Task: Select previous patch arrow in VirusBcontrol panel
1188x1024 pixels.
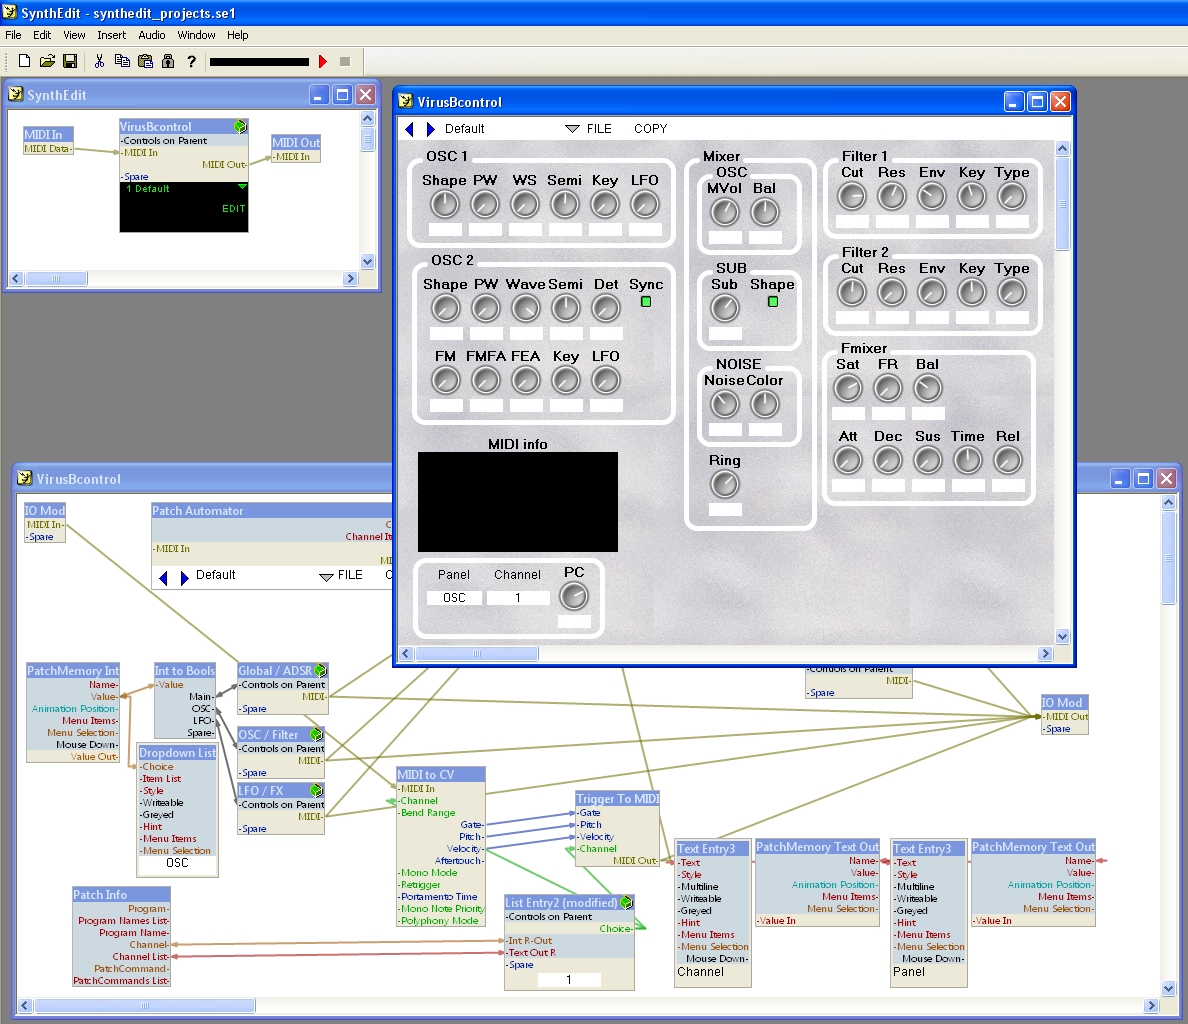Action: tap(410, 129)
